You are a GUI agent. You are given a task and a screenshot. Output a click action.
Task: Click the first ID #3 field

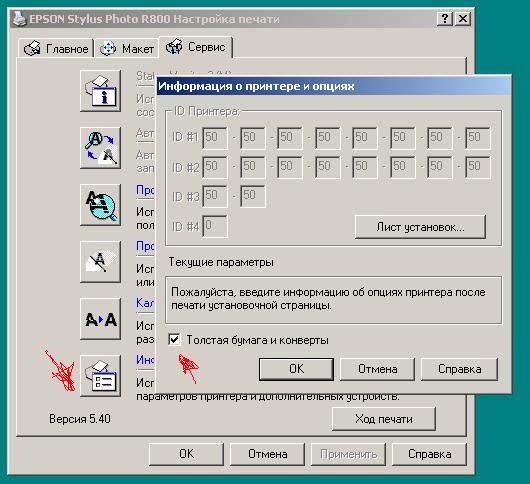click(215, 196)
